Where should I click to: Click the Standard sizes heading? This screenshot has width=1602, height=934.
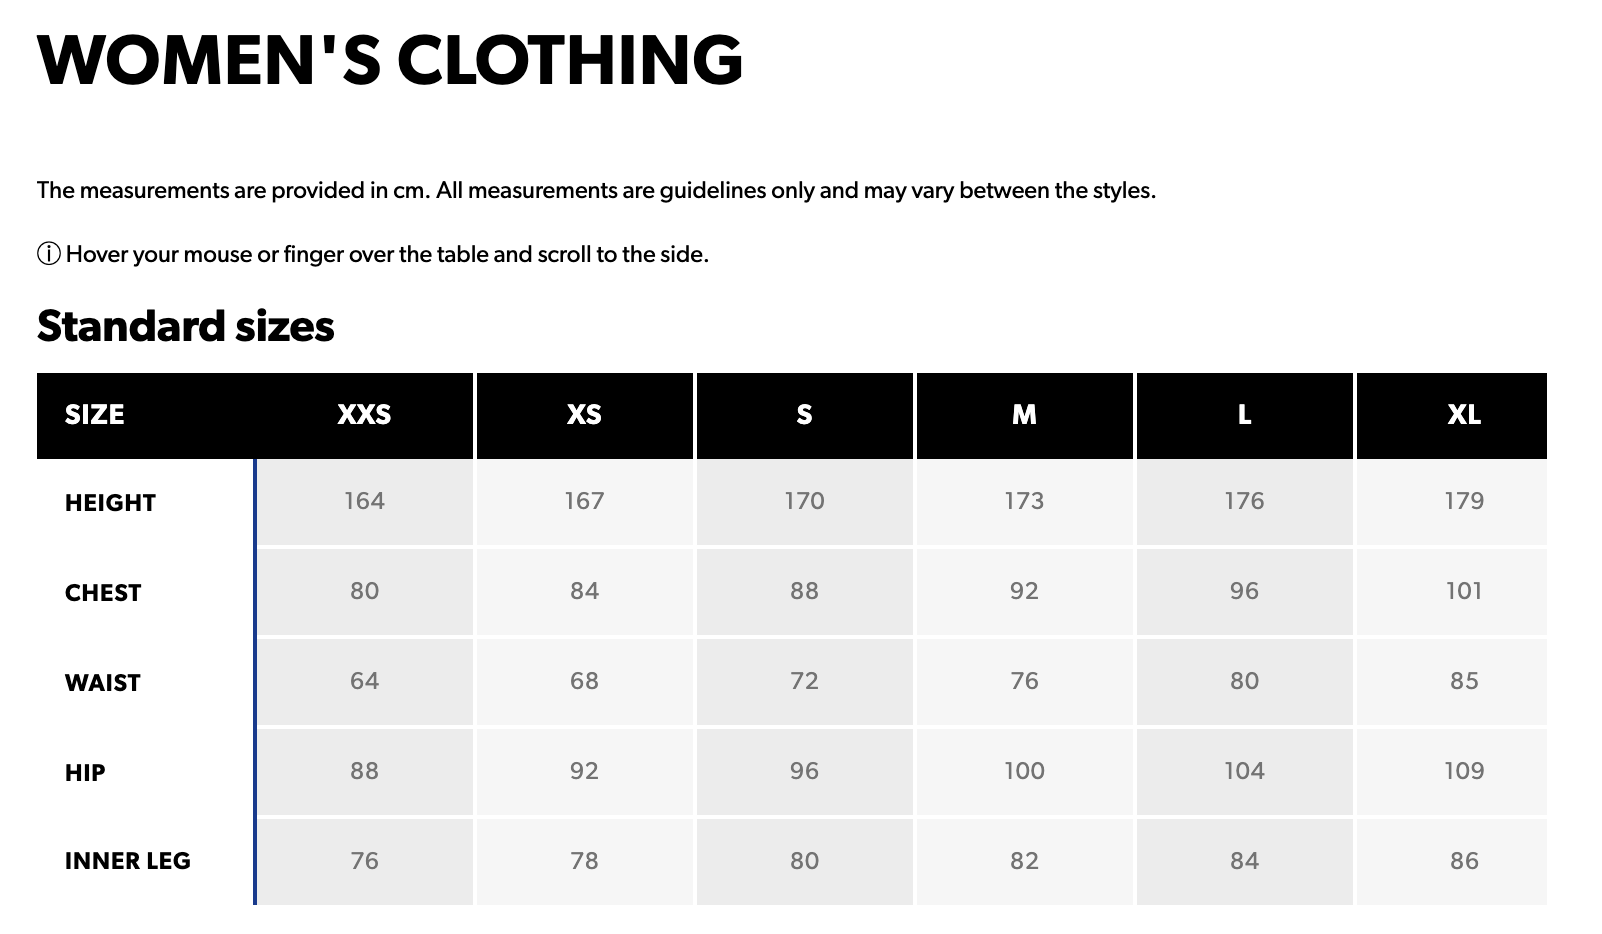(x=186, y=326)
